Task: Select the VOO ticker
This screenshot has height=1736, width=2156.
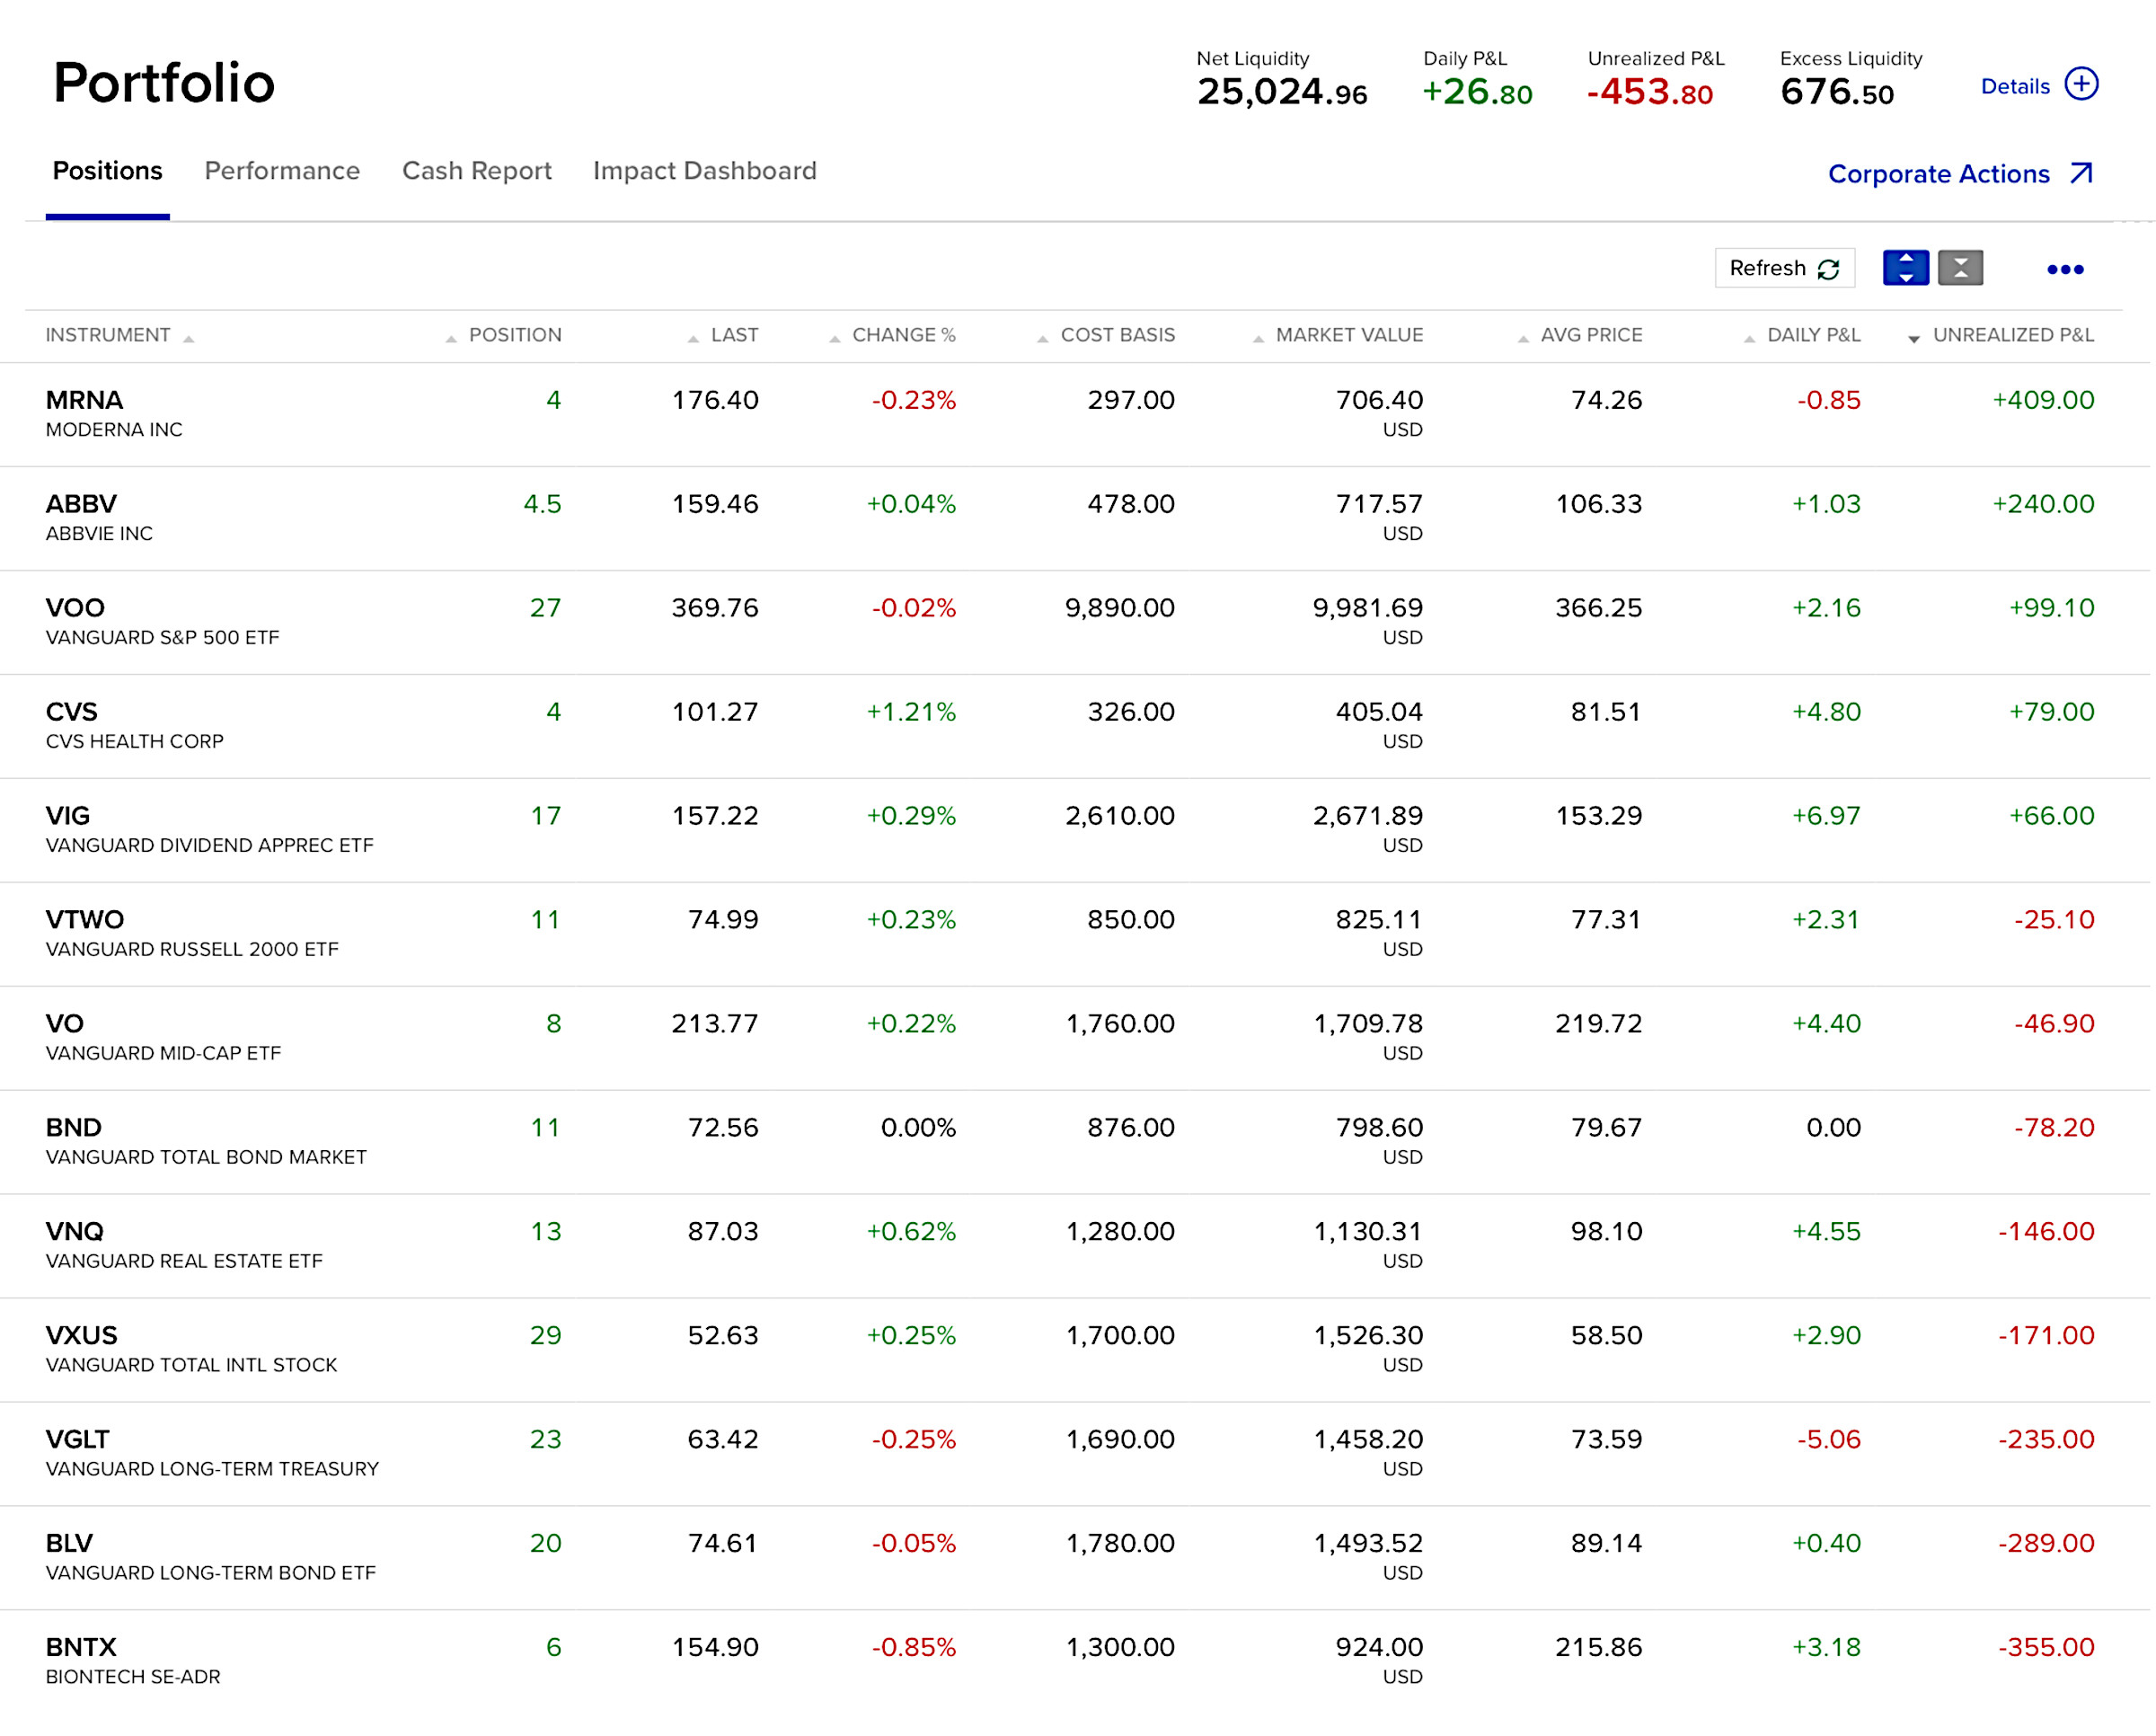Action: [x=75, y=608]
